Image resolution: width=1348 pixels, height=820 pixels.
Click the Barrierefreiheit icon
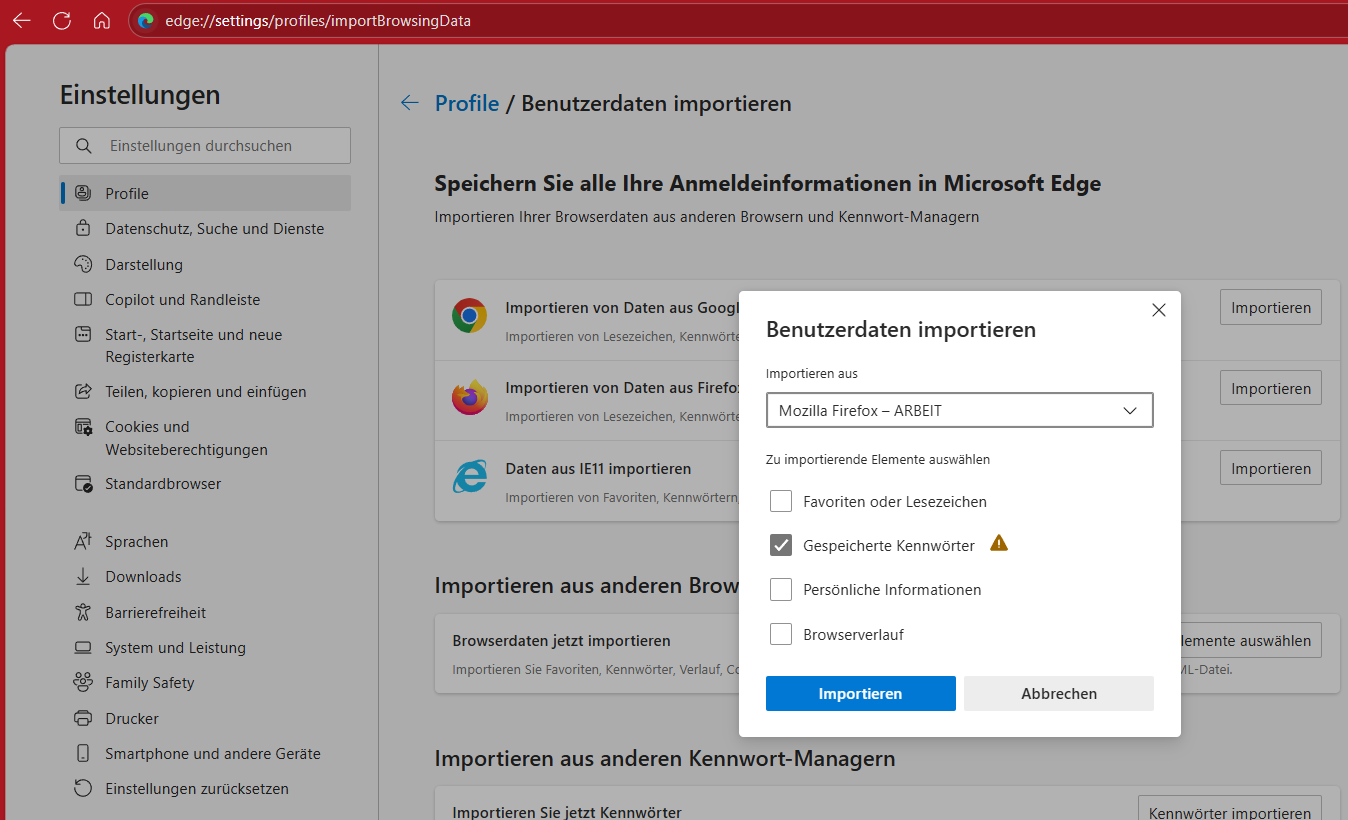[x=84, y=613]
